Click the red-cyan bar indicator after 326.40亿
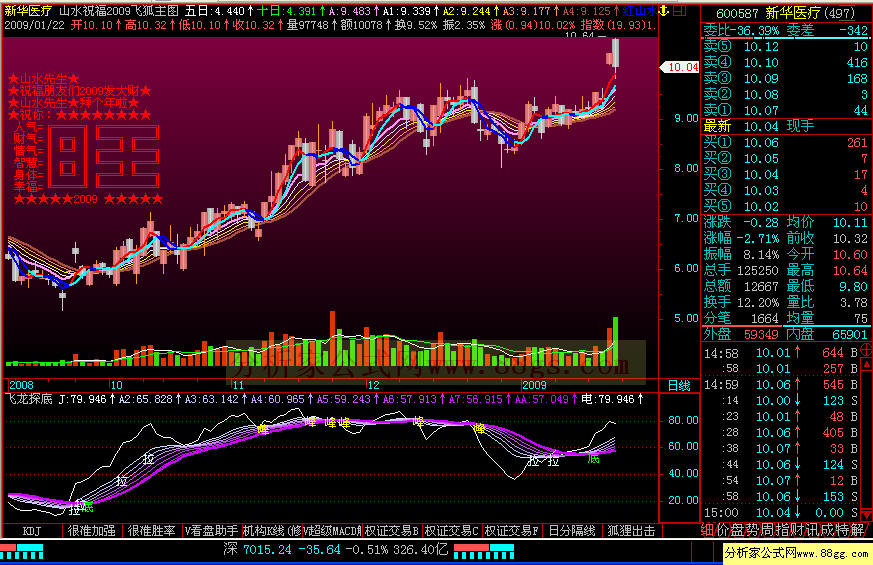This screenshot has width=873, height=565. point(484,552)
